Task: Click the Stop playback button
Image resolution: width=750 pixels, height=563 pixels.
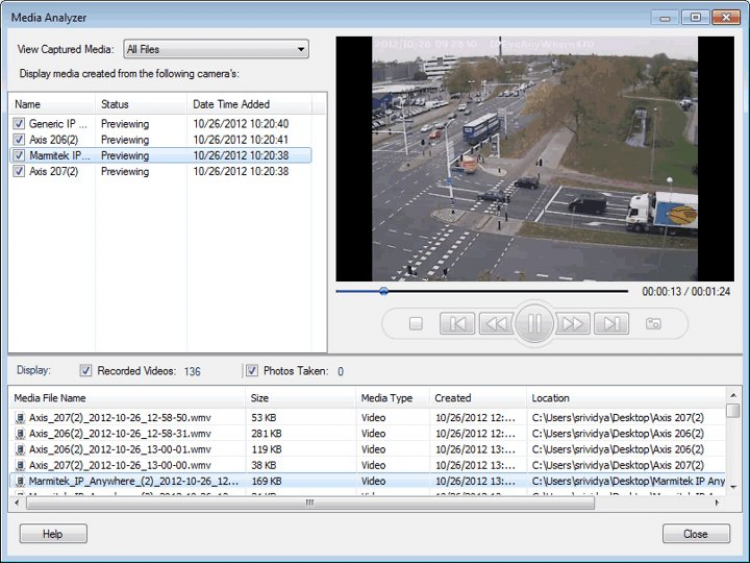Action: [416, 324]
